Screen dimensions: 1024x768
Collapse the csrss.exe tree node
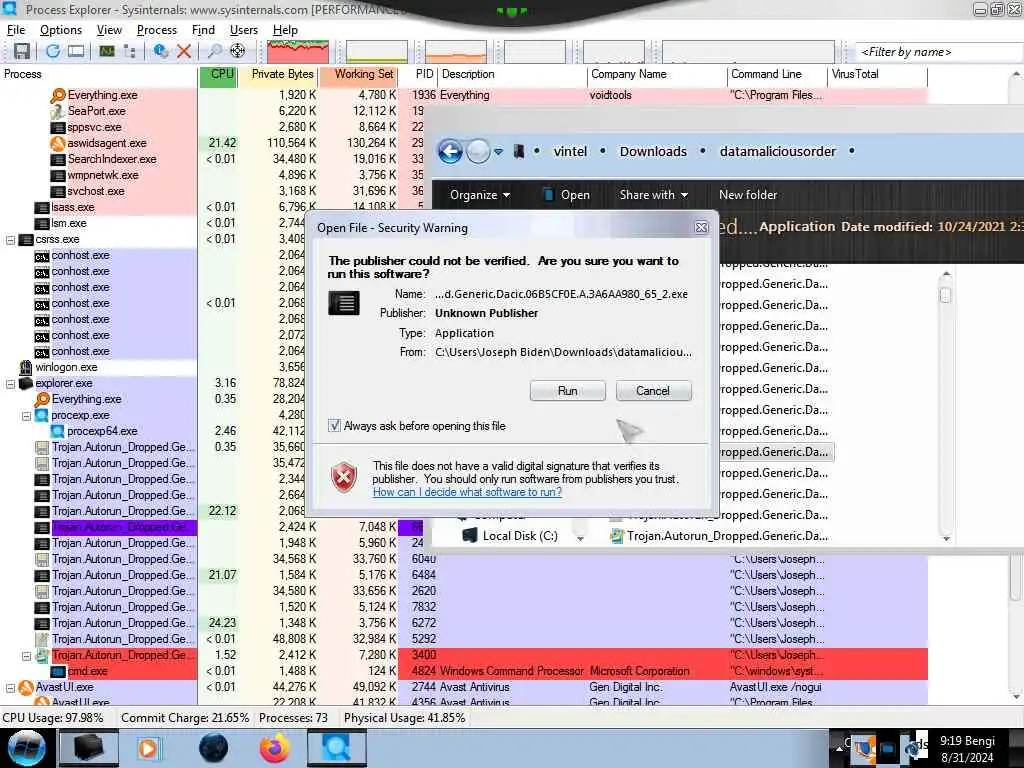[10, 240]
